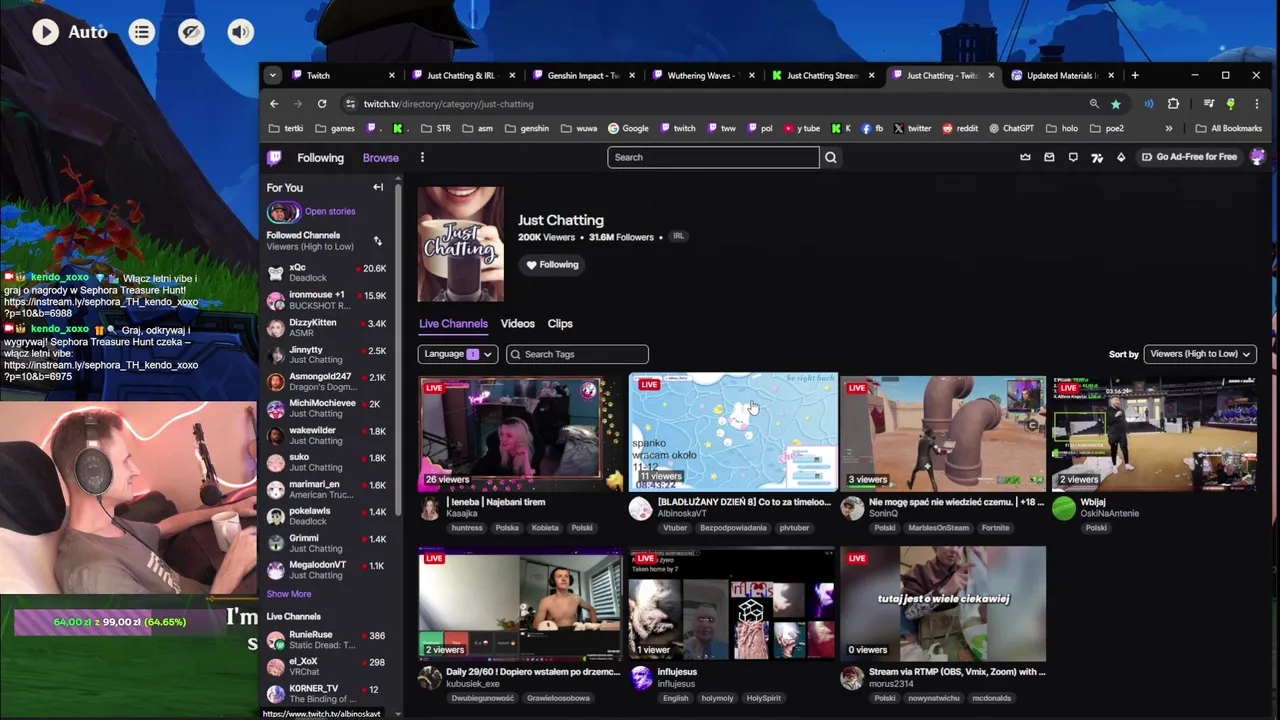1280x720 pixels.
Task: Toggle the crossed-eye visibility overlay icon
Action: coord(191,32)
